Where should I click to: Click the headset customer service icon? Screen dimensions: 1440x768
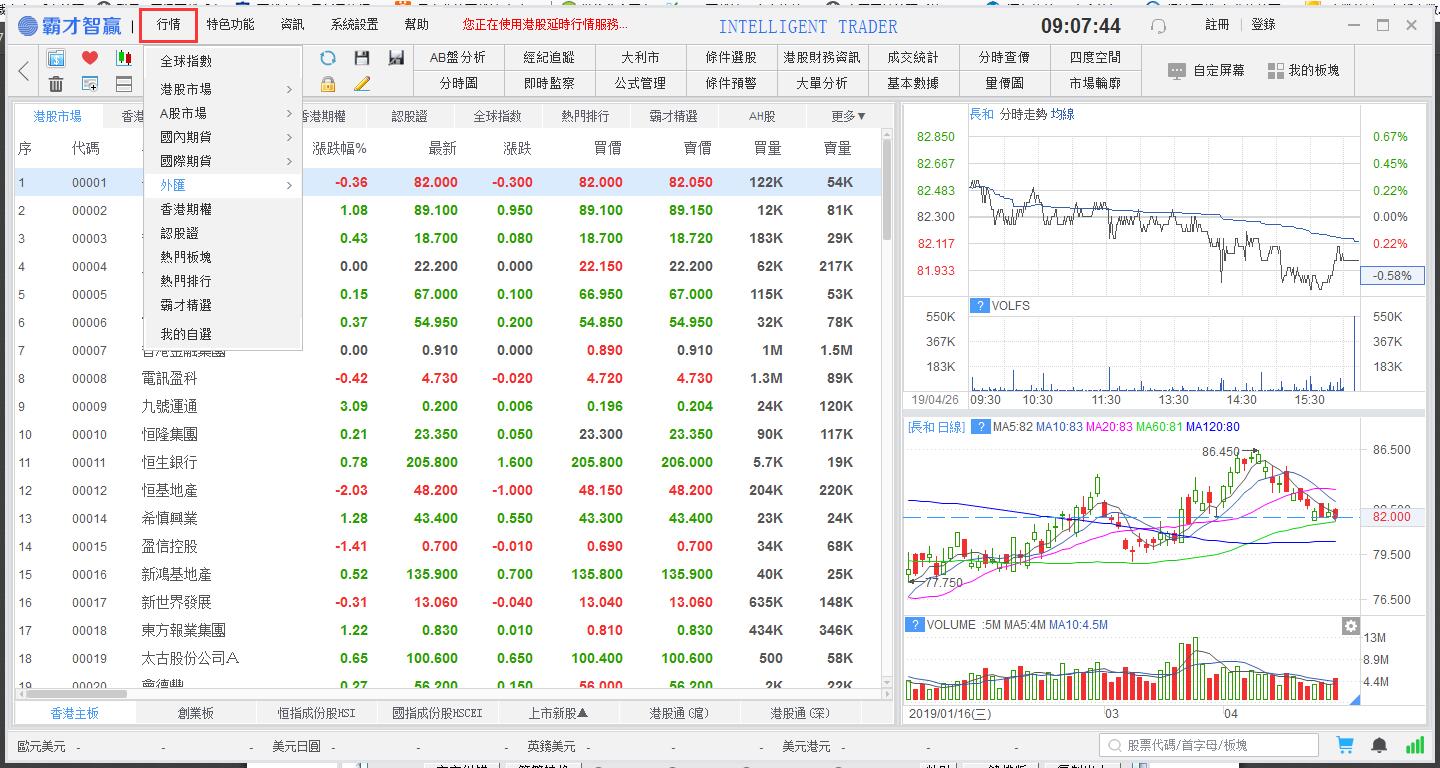pyautogui.click(x=1158, y=26)
